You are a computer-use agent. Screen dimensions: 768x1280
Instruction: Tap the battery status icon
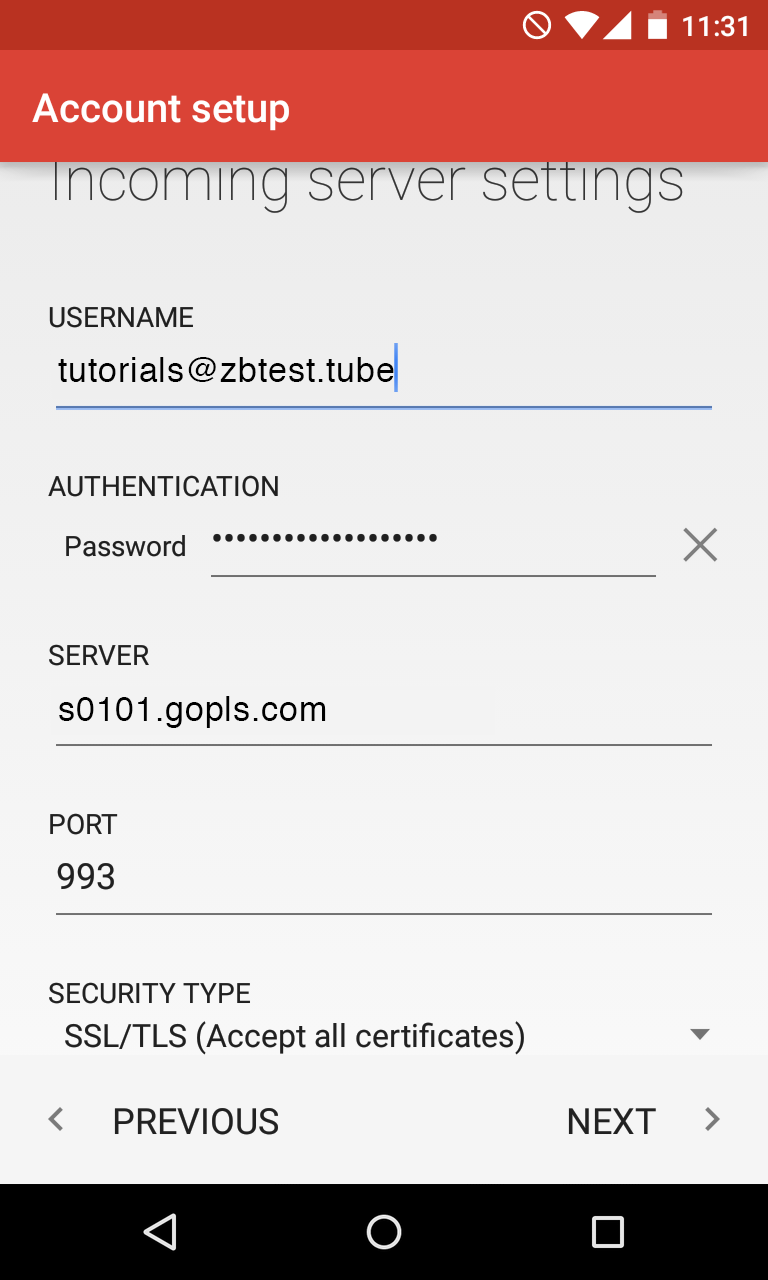pos(657,25)
